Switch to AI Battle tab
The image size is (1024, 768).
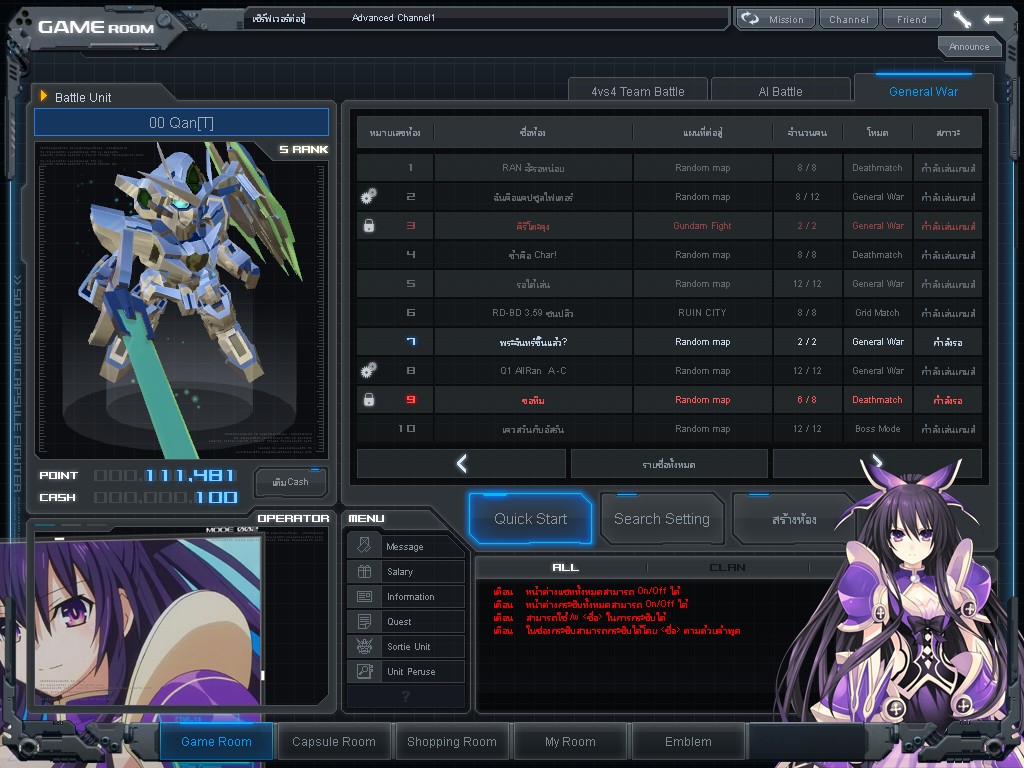tap(780, 91)
